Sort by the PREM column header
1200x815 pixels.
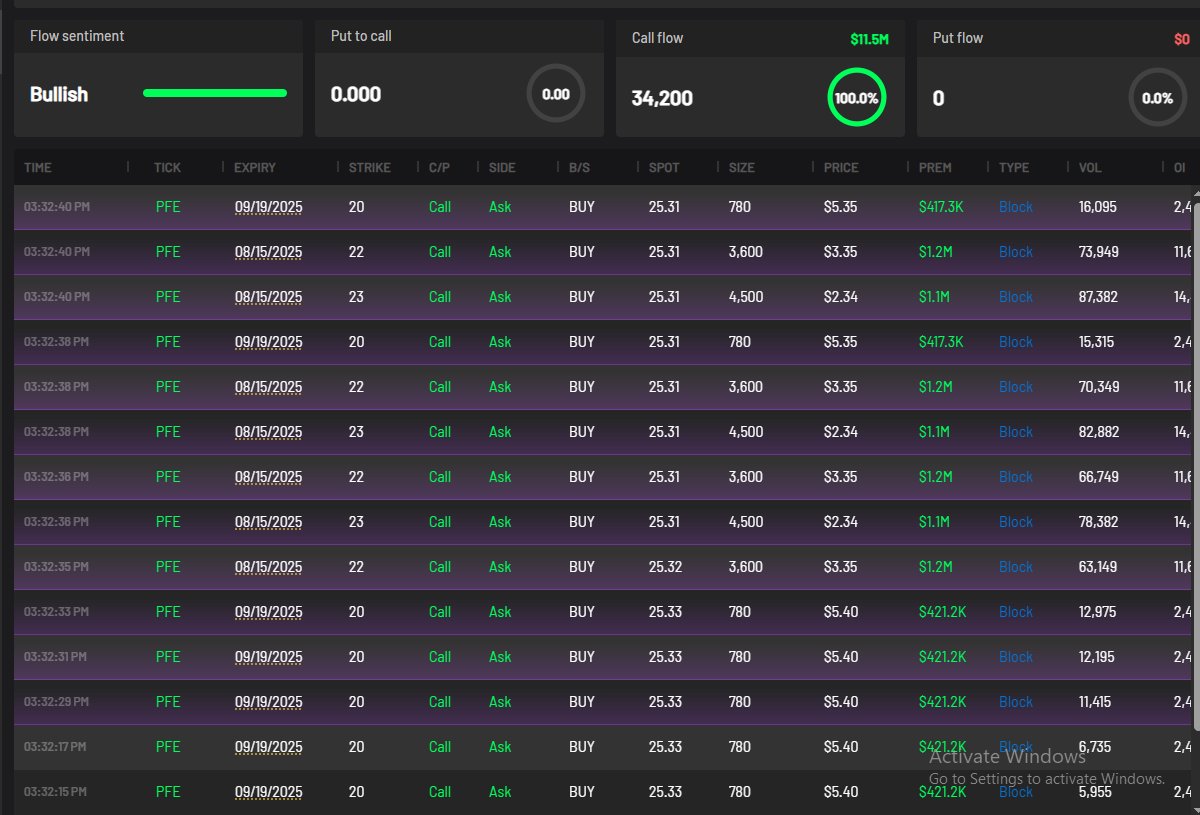(935, 167)
